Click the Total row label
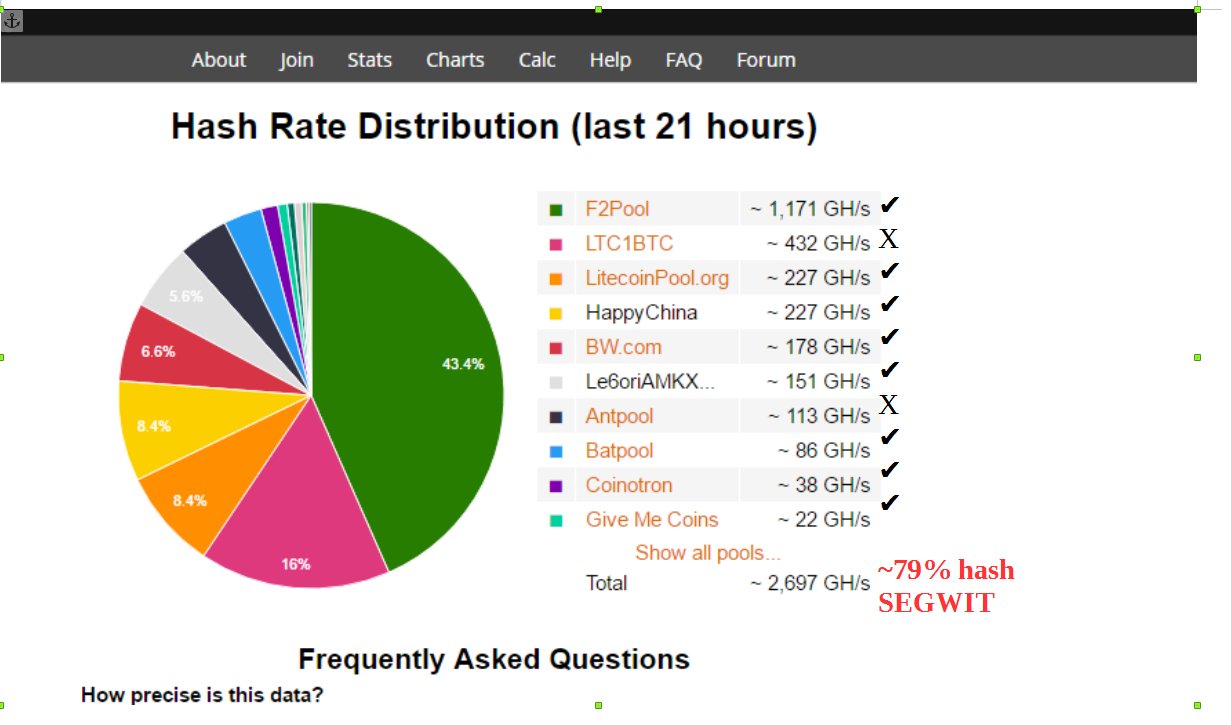1231x725 pixels. tap(607, 583)
